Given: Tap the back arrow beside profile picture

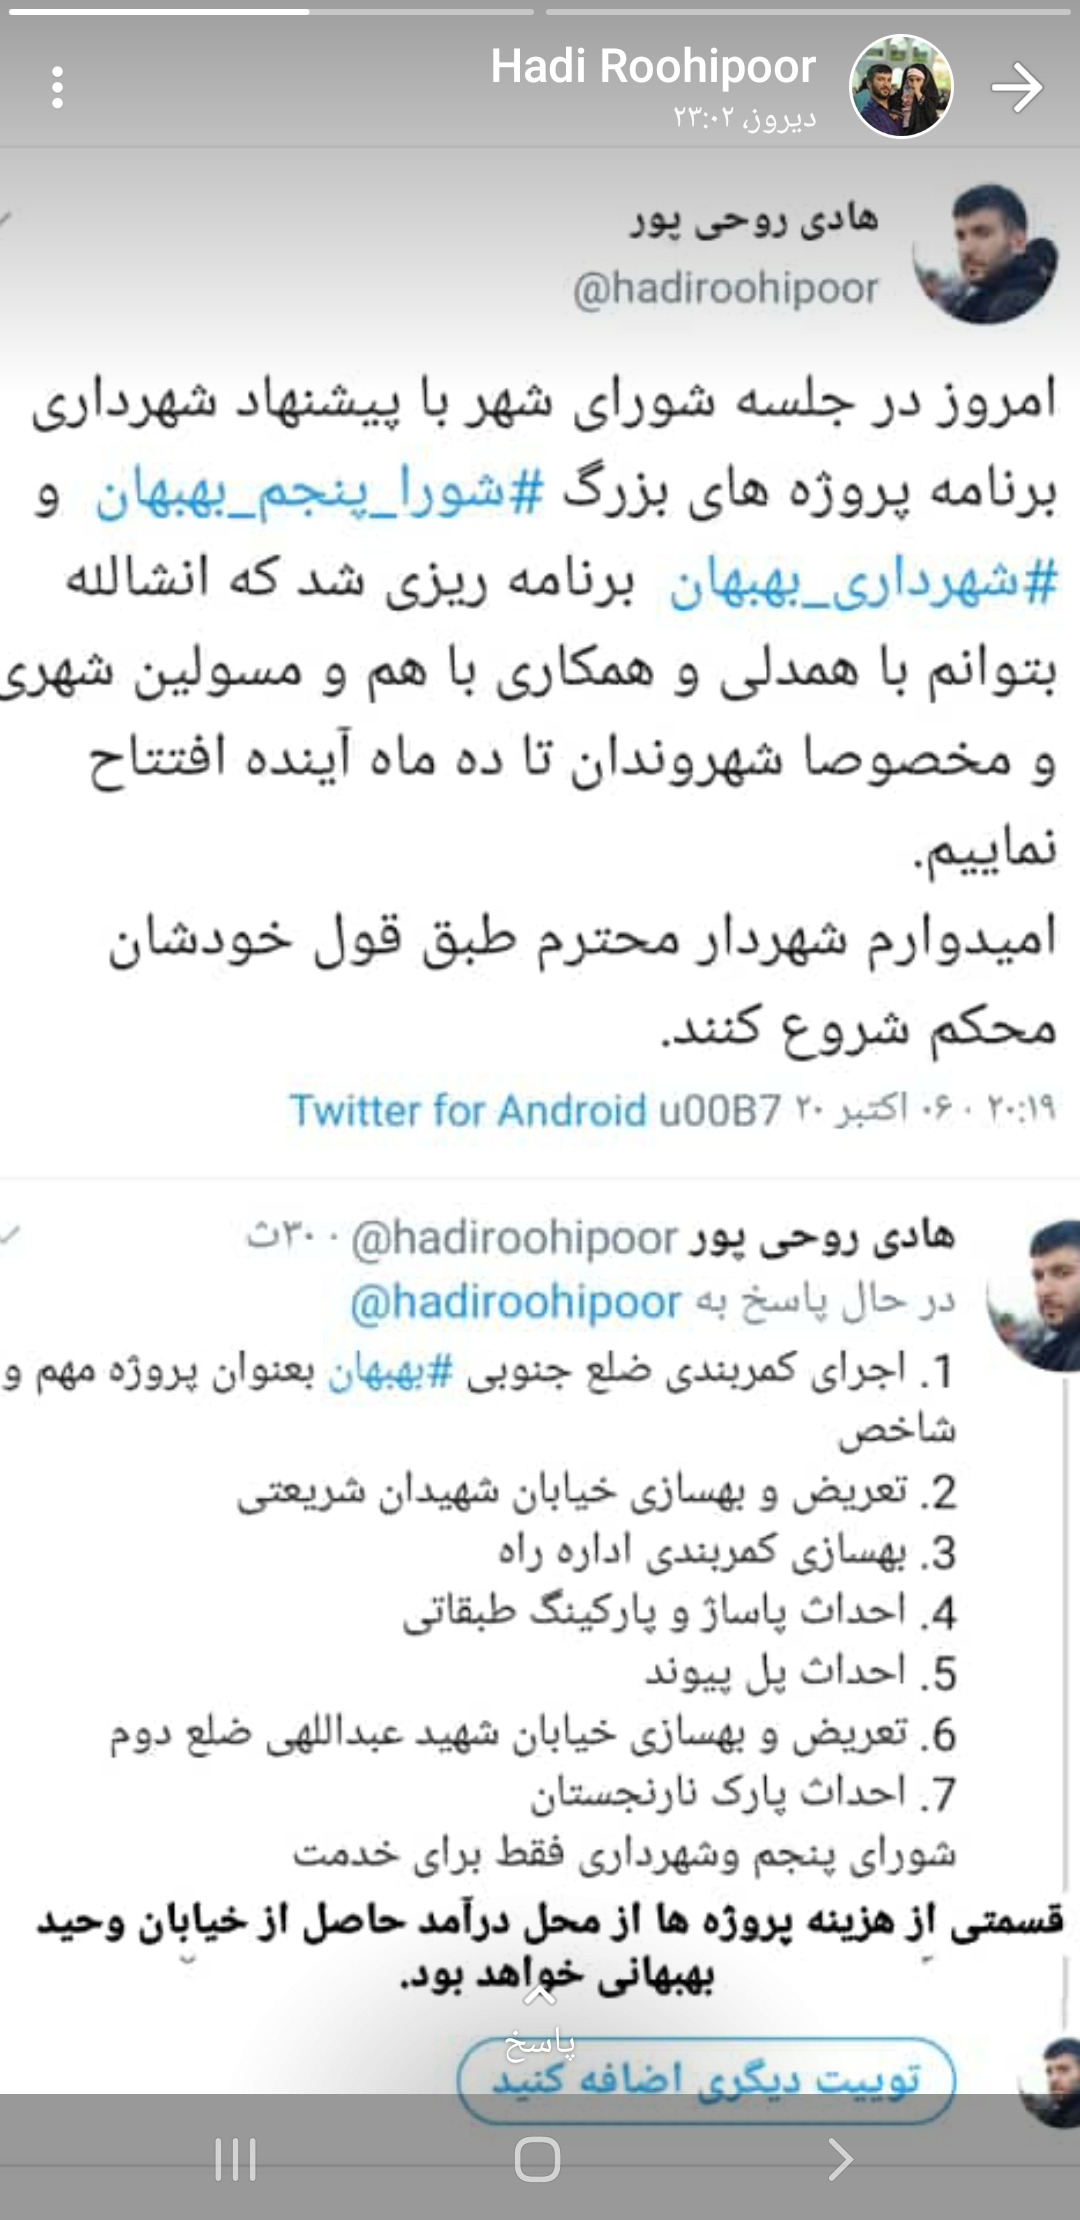Looking at the screenshot, I should click(x=1017, y=88).
